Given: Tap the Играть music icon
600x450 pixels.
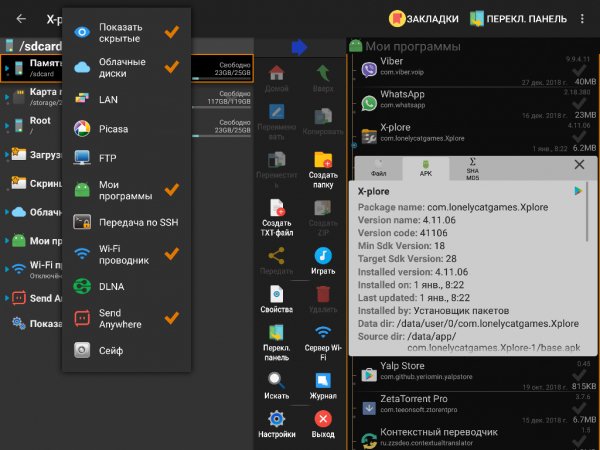Looking at the screenshot, I should click(x=323, y=256).
